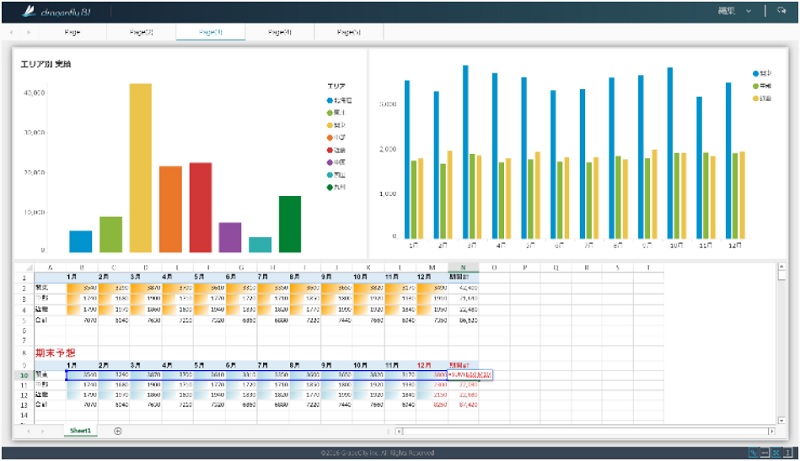Open the chat icon in the top-right header
Screen dimensions: 800x461
pyautogui.click(x=781, y=11)
